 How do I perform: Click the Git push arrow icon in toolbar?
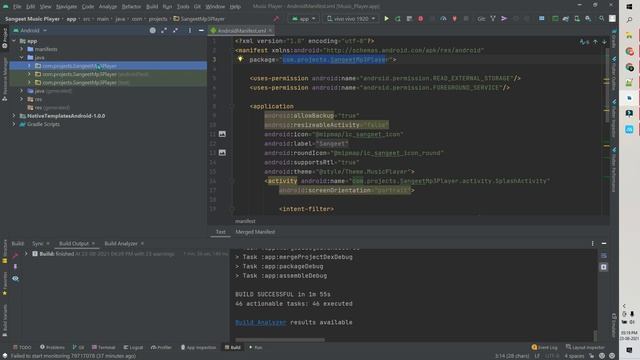point(504,19)
